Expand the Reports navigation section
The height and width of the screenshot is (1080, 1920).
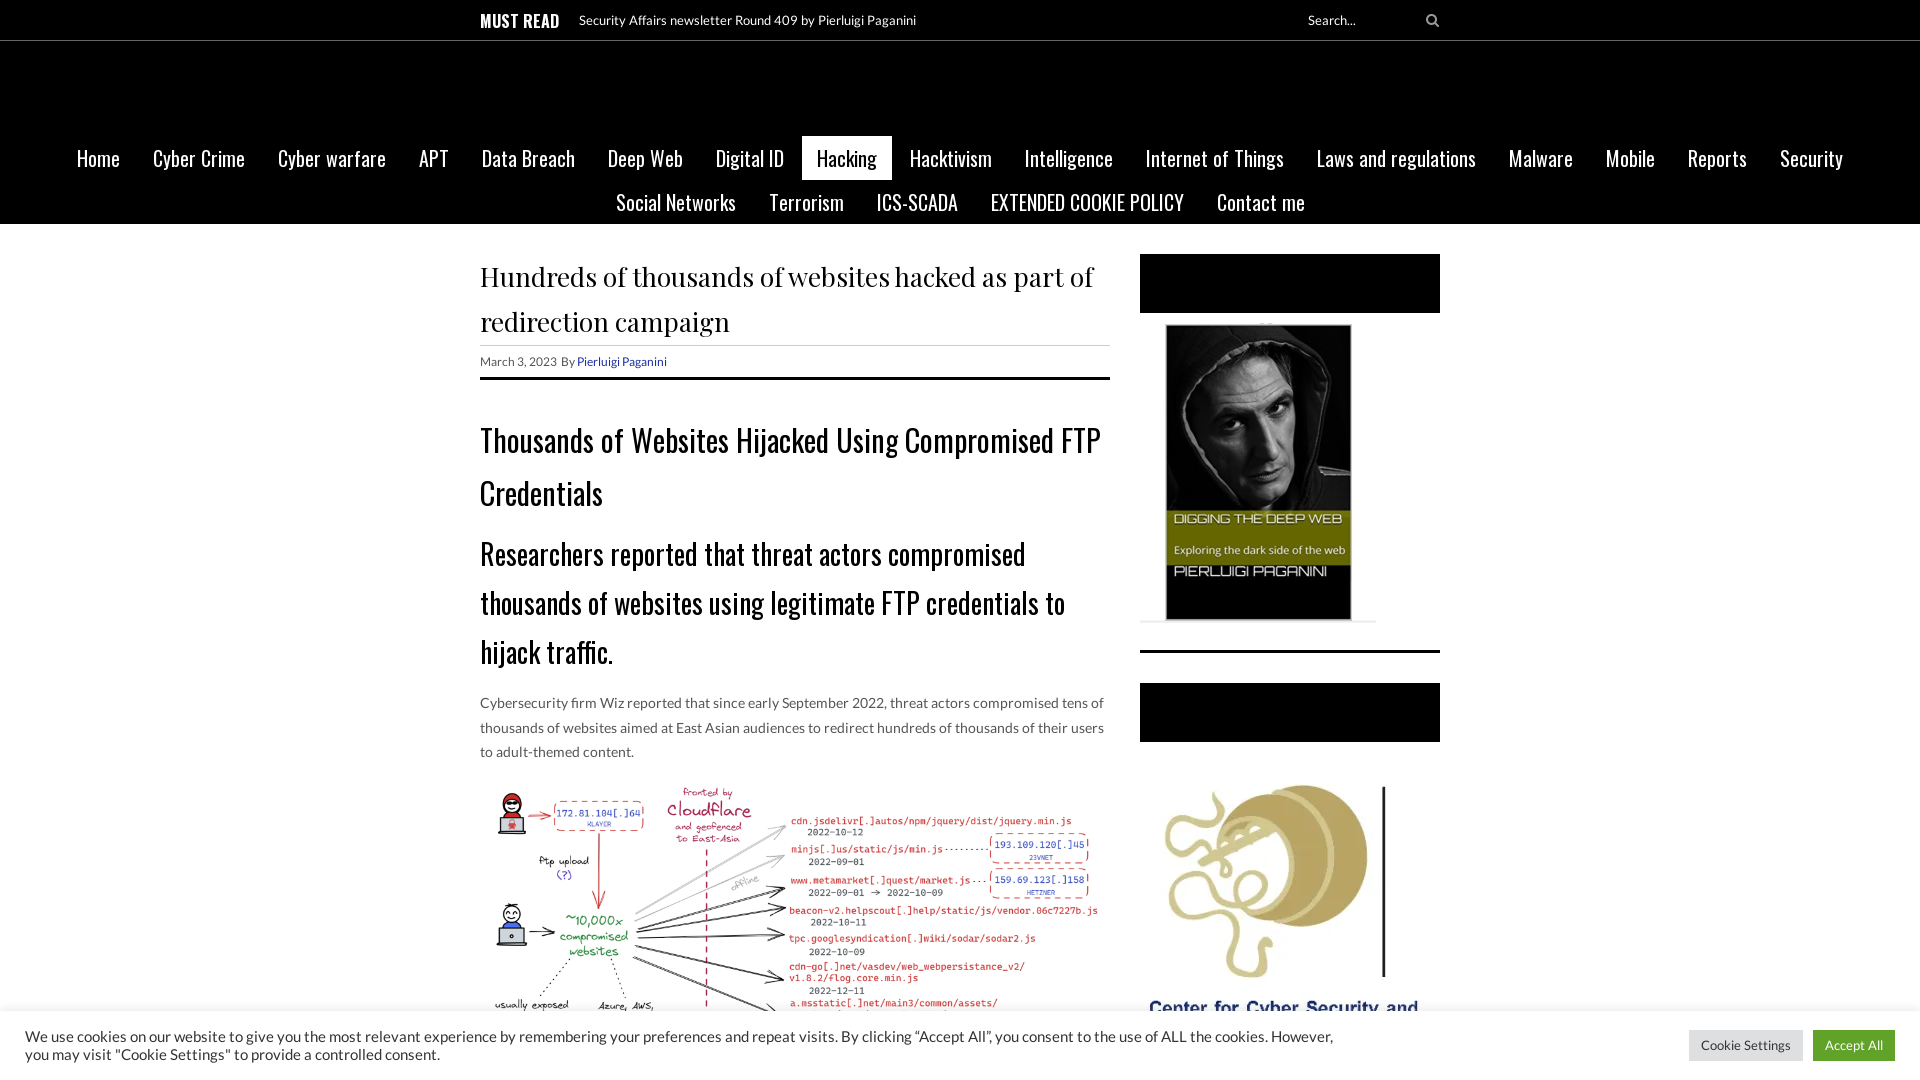pos(1717,157)
